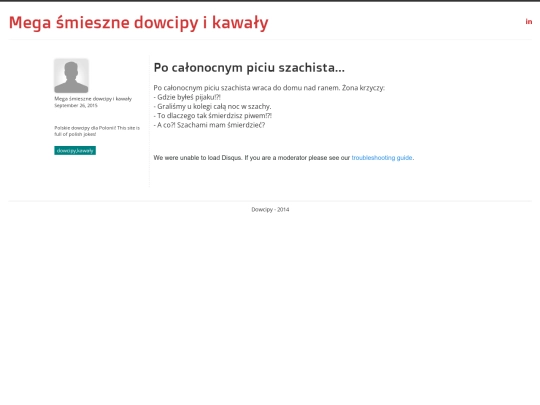Follow the Disqus 'troubleshooting guide' link
Viewport: 540px width, 405px height.
[x=382, y=158]
